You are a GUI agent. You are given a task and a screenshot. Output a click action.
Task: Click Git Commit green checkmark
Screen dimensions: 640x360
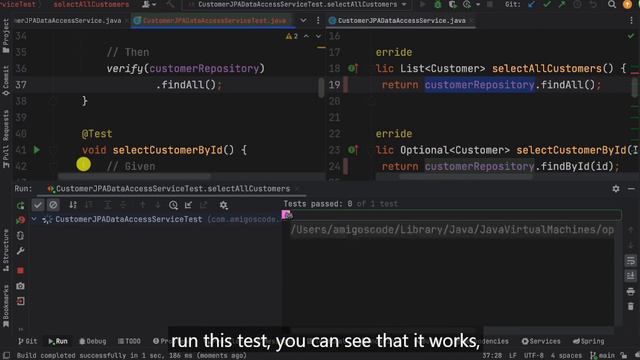[x=547, y=4]
